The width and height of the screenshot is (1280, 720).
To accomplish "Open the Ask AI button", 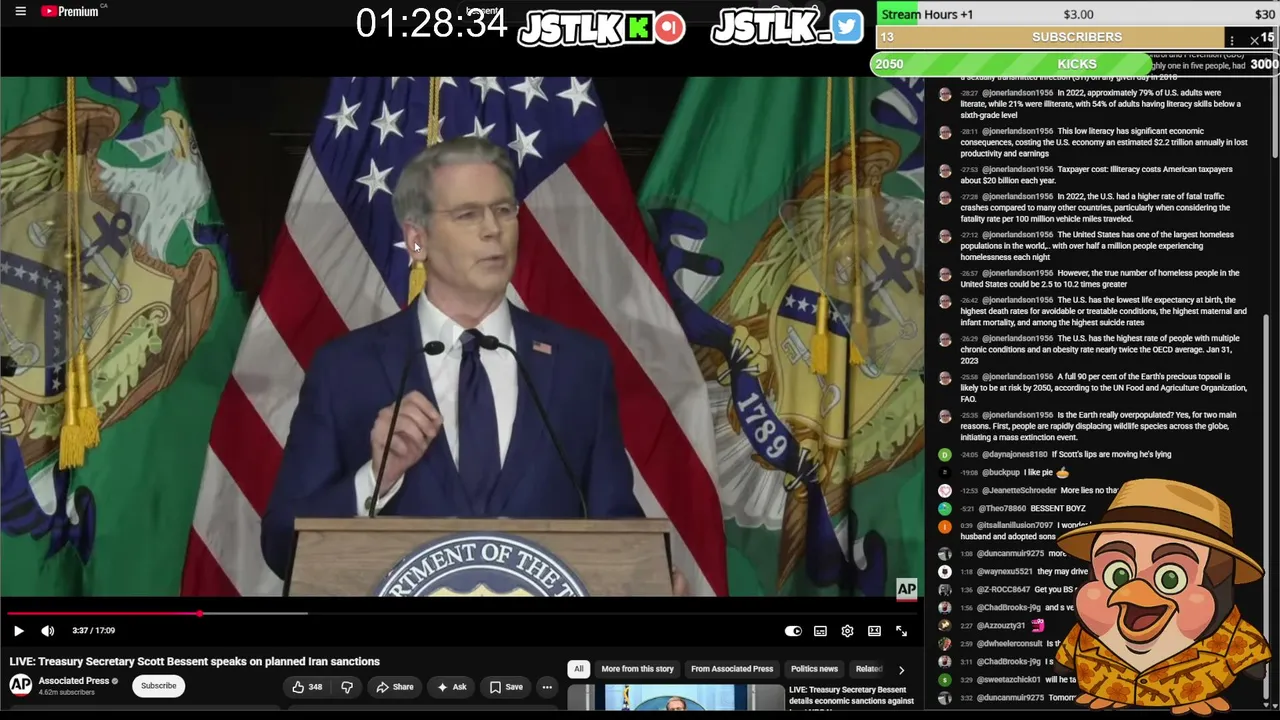I will [451, 687].
